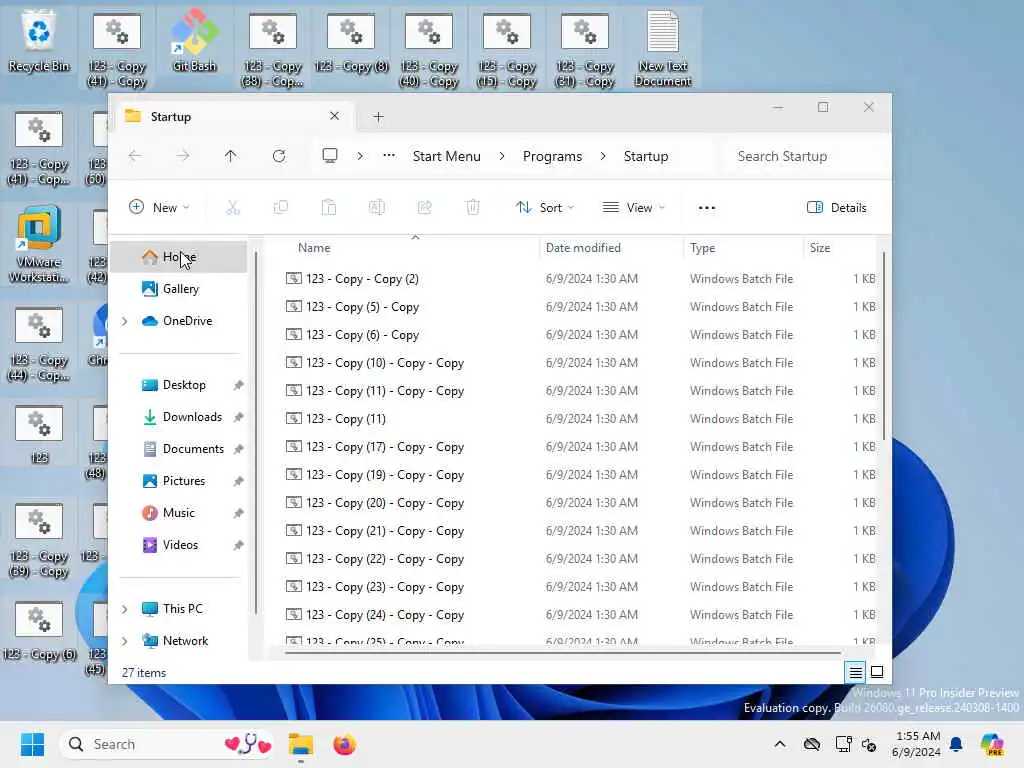
Task: Select OneDrive in the navigation pane
Action: (x=179, y=321)
